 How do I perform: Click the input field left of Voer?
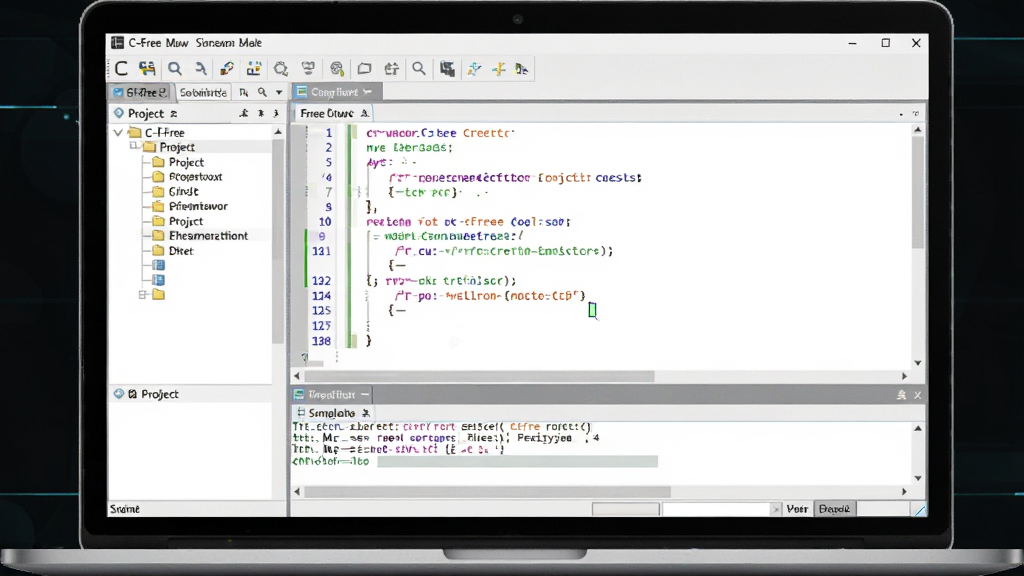pyautogui.click(x=716, y=509)
